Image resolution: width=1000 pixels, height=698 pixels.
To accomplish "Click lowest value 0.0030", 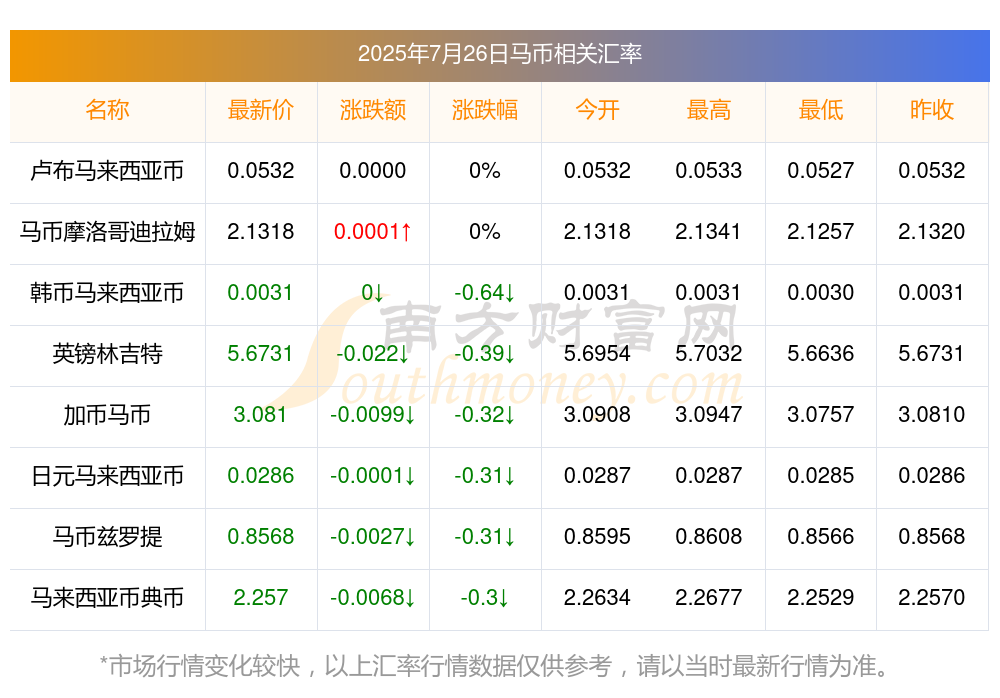I will coord(821,292).
